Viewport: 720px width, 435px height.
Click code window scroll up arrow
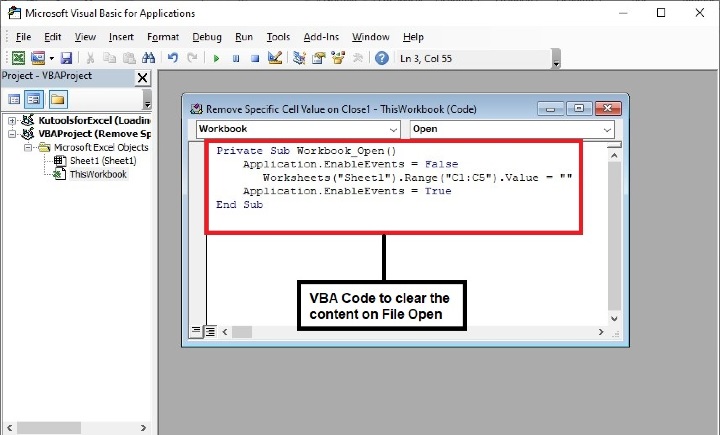614,156
